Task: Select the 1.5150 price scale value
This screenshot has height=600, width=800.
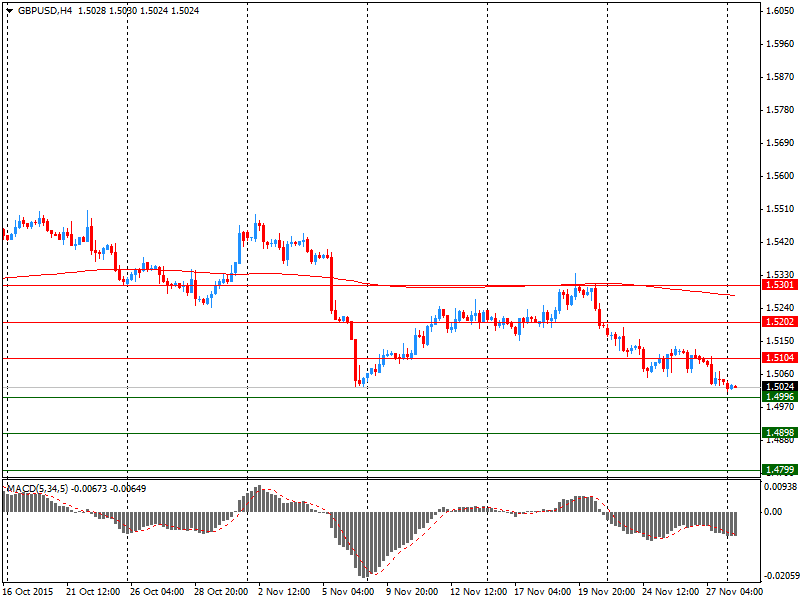Action: point(780,340)
